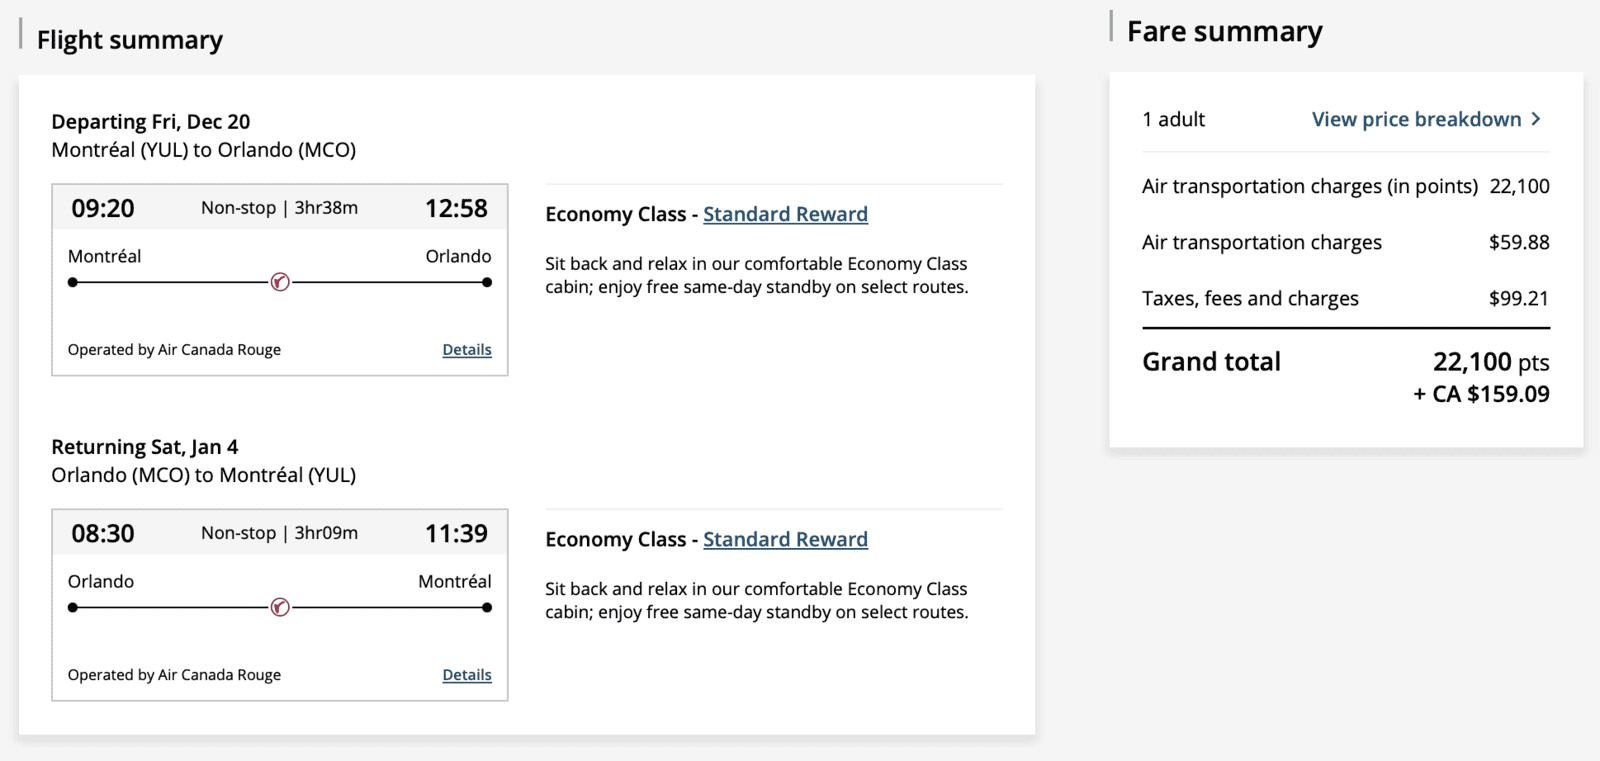
Task: Click the chevron beside View price breakdown
Action: [x=1536, y=119]
